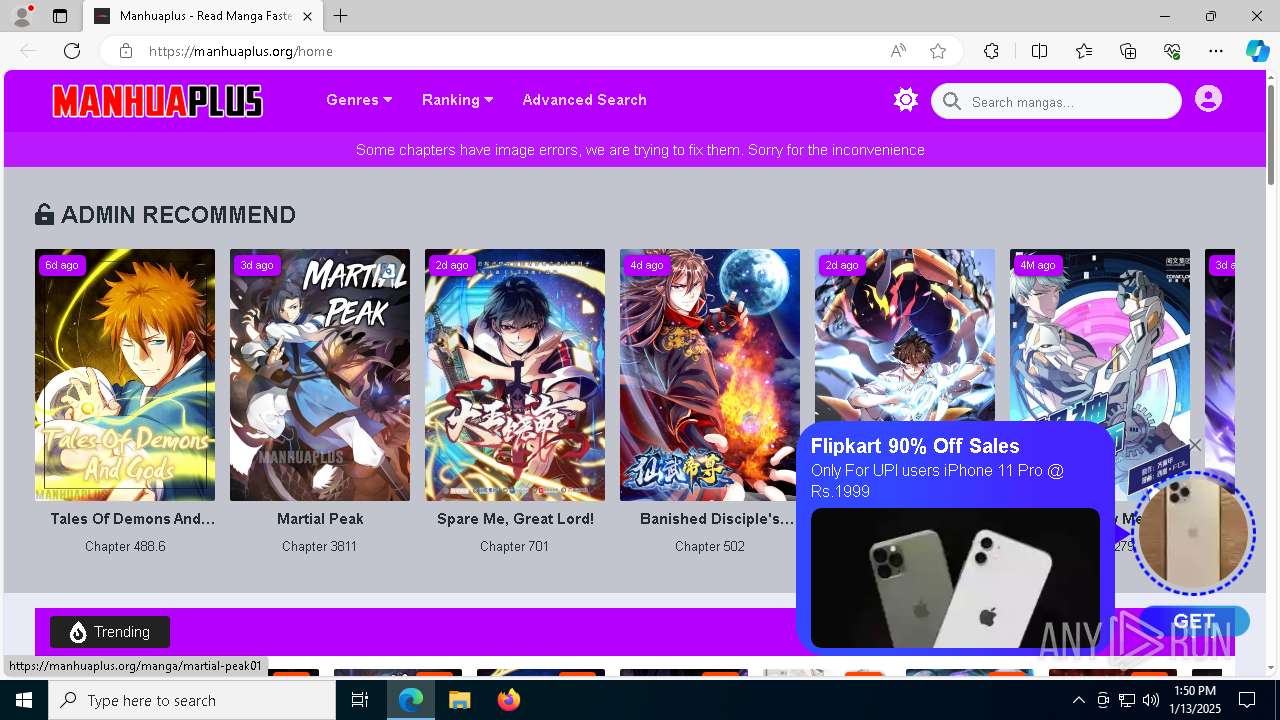Open Spare Me, Great Lord! cover

(x=515, y=375)
